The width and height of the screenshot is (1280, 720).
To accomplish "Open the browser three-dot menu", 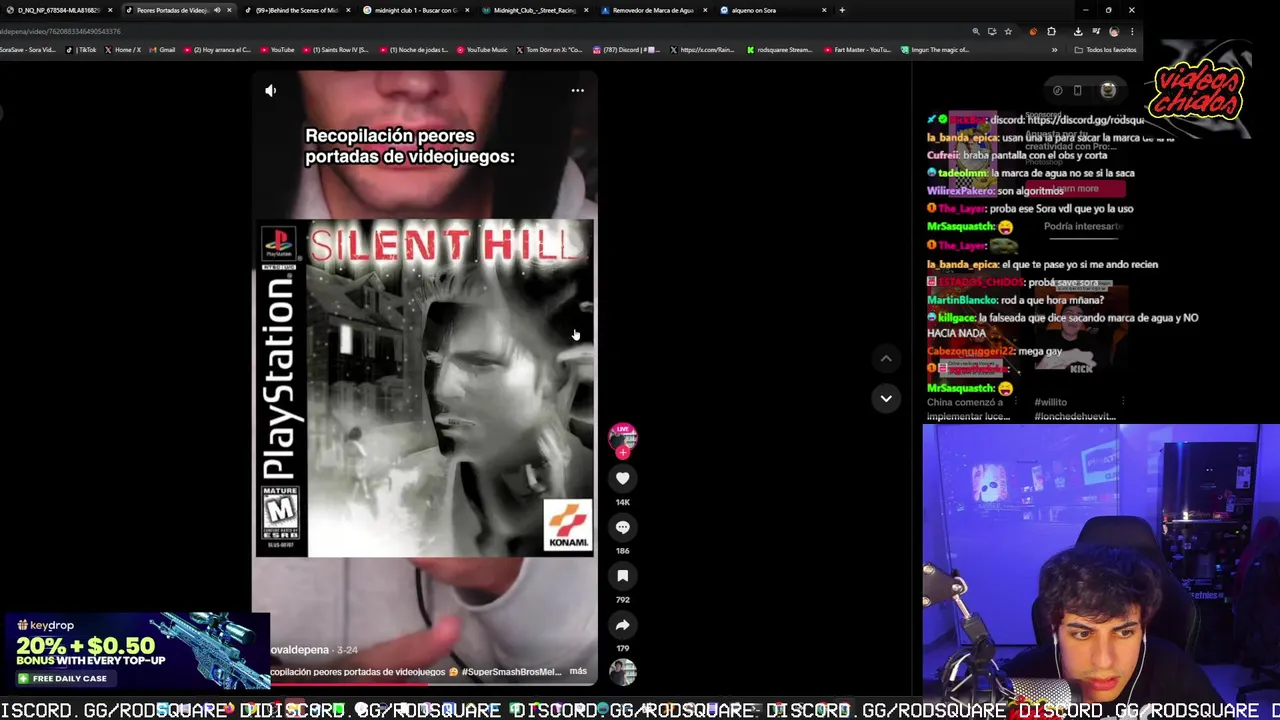I will tap(1131, 31).
